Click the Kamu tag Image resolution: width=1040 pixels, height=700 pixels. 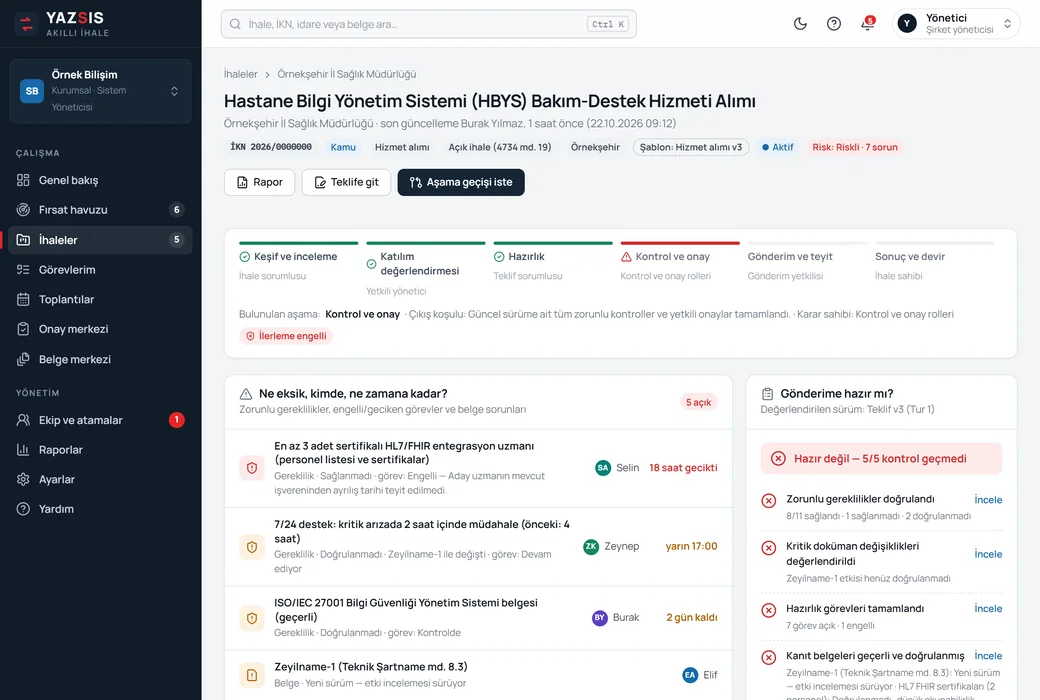click(x=343, y=147)
